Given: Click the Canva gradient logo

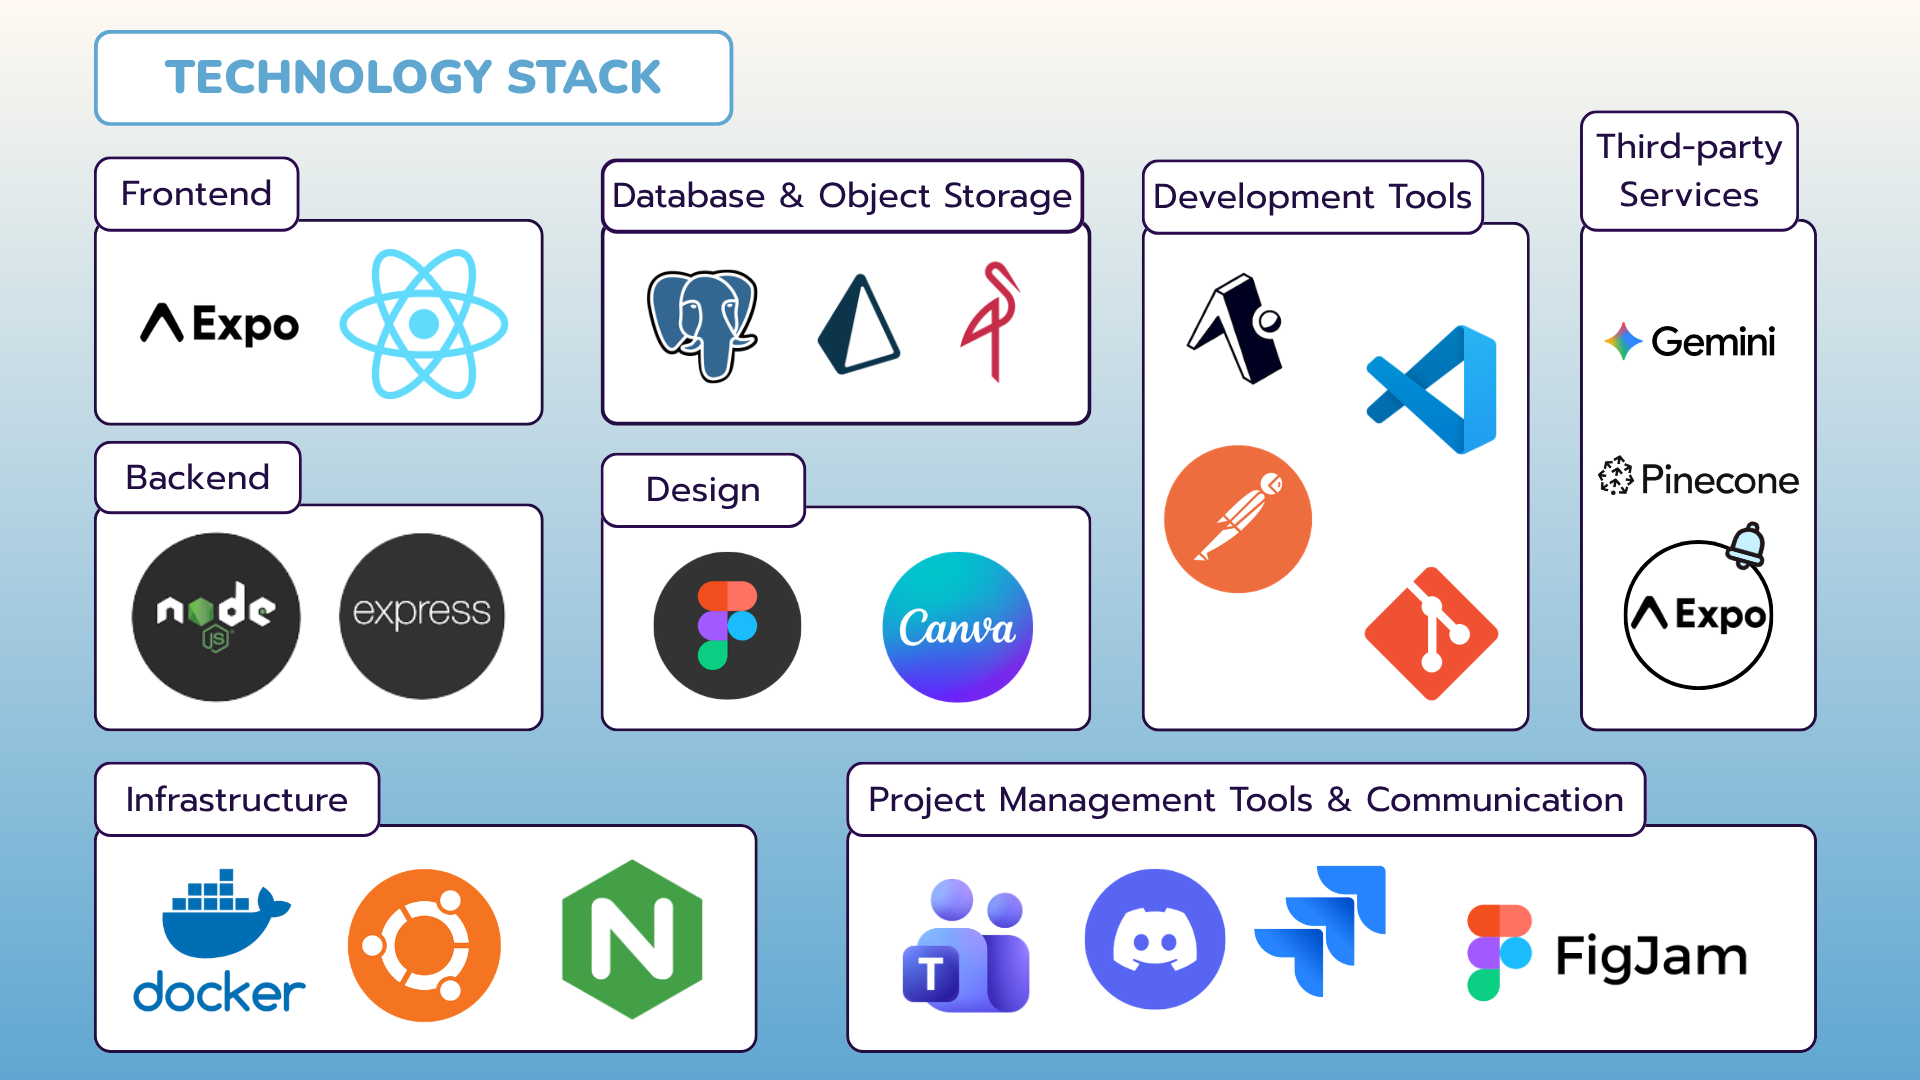Looking at the screenshot, I should click(957, 627).
